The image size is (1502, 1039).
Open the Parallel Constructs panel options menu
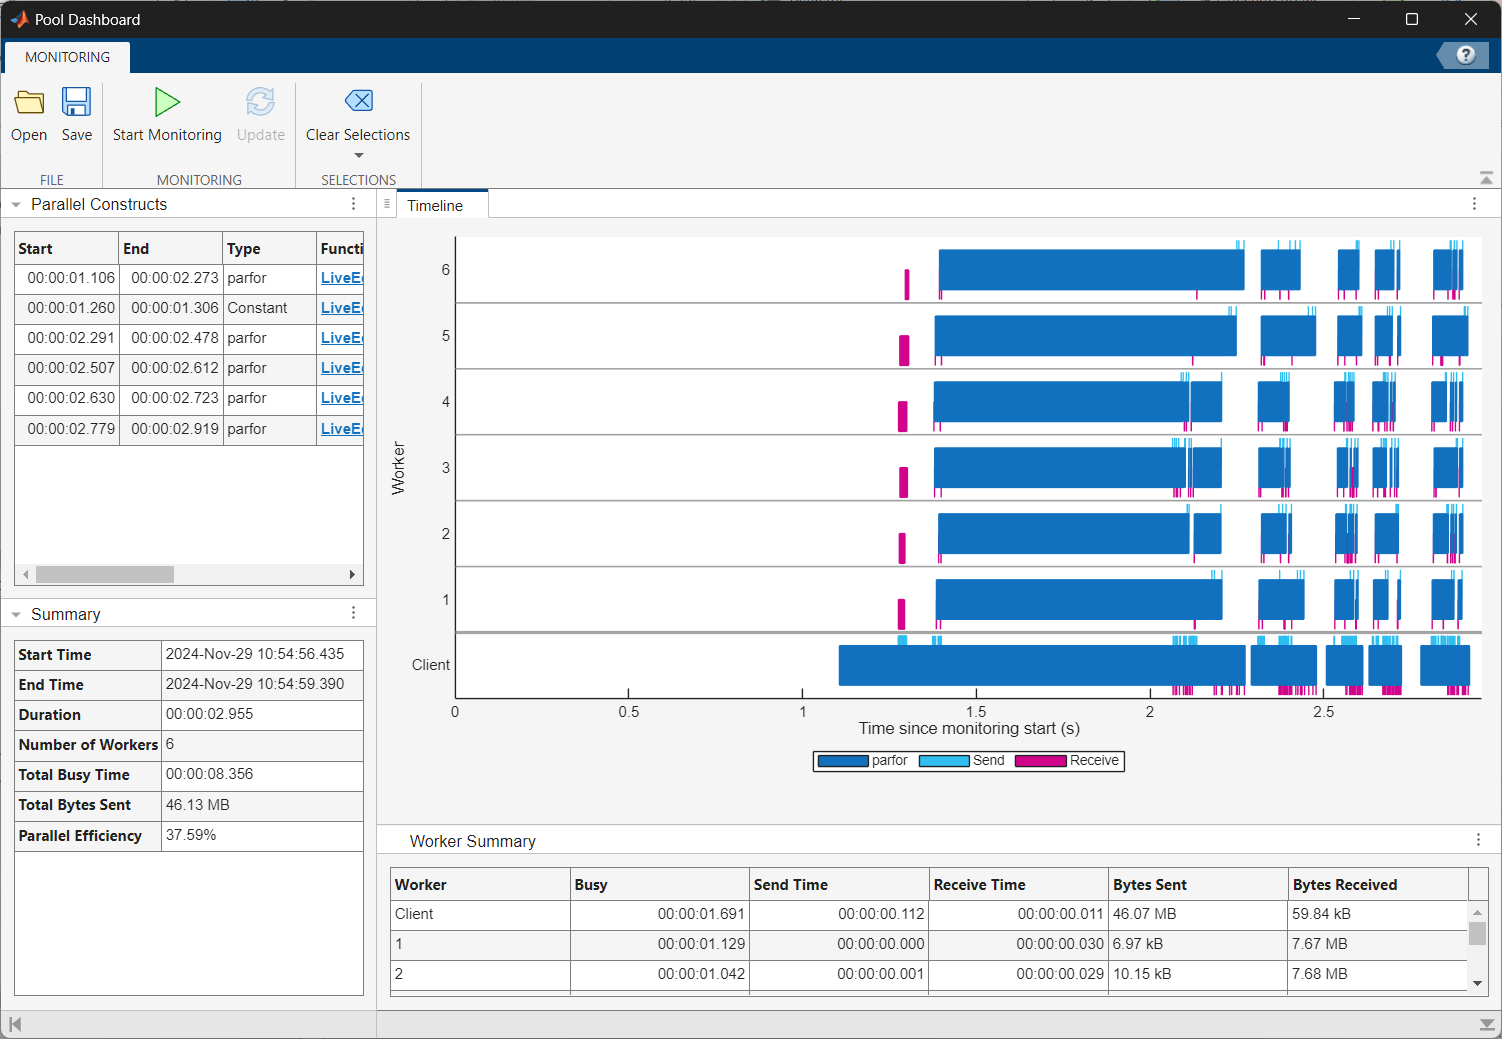(353, 203)
